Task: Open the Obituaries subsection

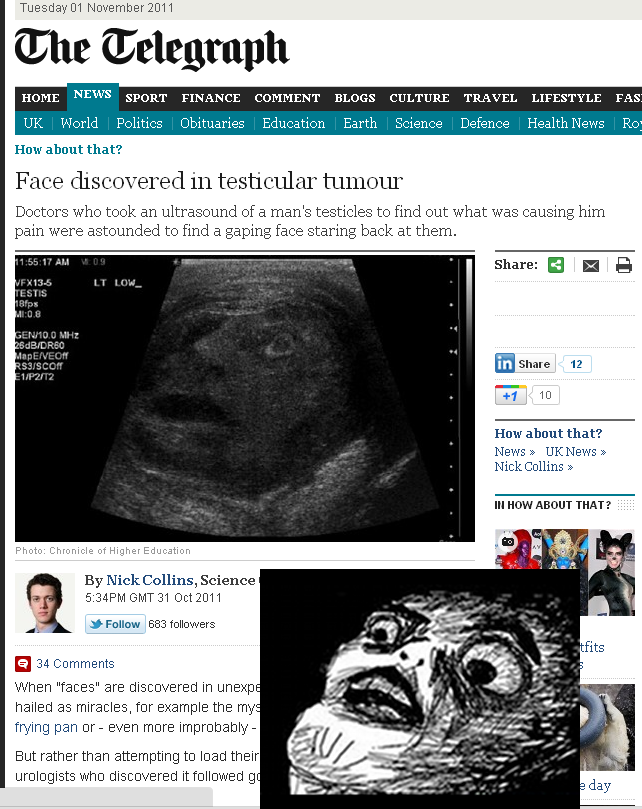Action: pyautogui.click(x=212, y=123)
